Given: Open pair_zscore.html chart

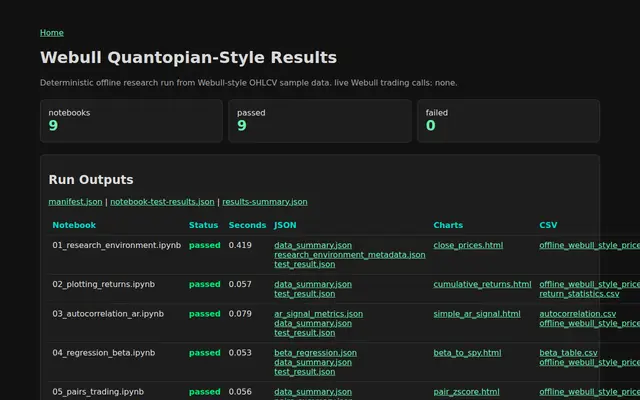Looking at the screenshot, I should [x=466, y=392].
